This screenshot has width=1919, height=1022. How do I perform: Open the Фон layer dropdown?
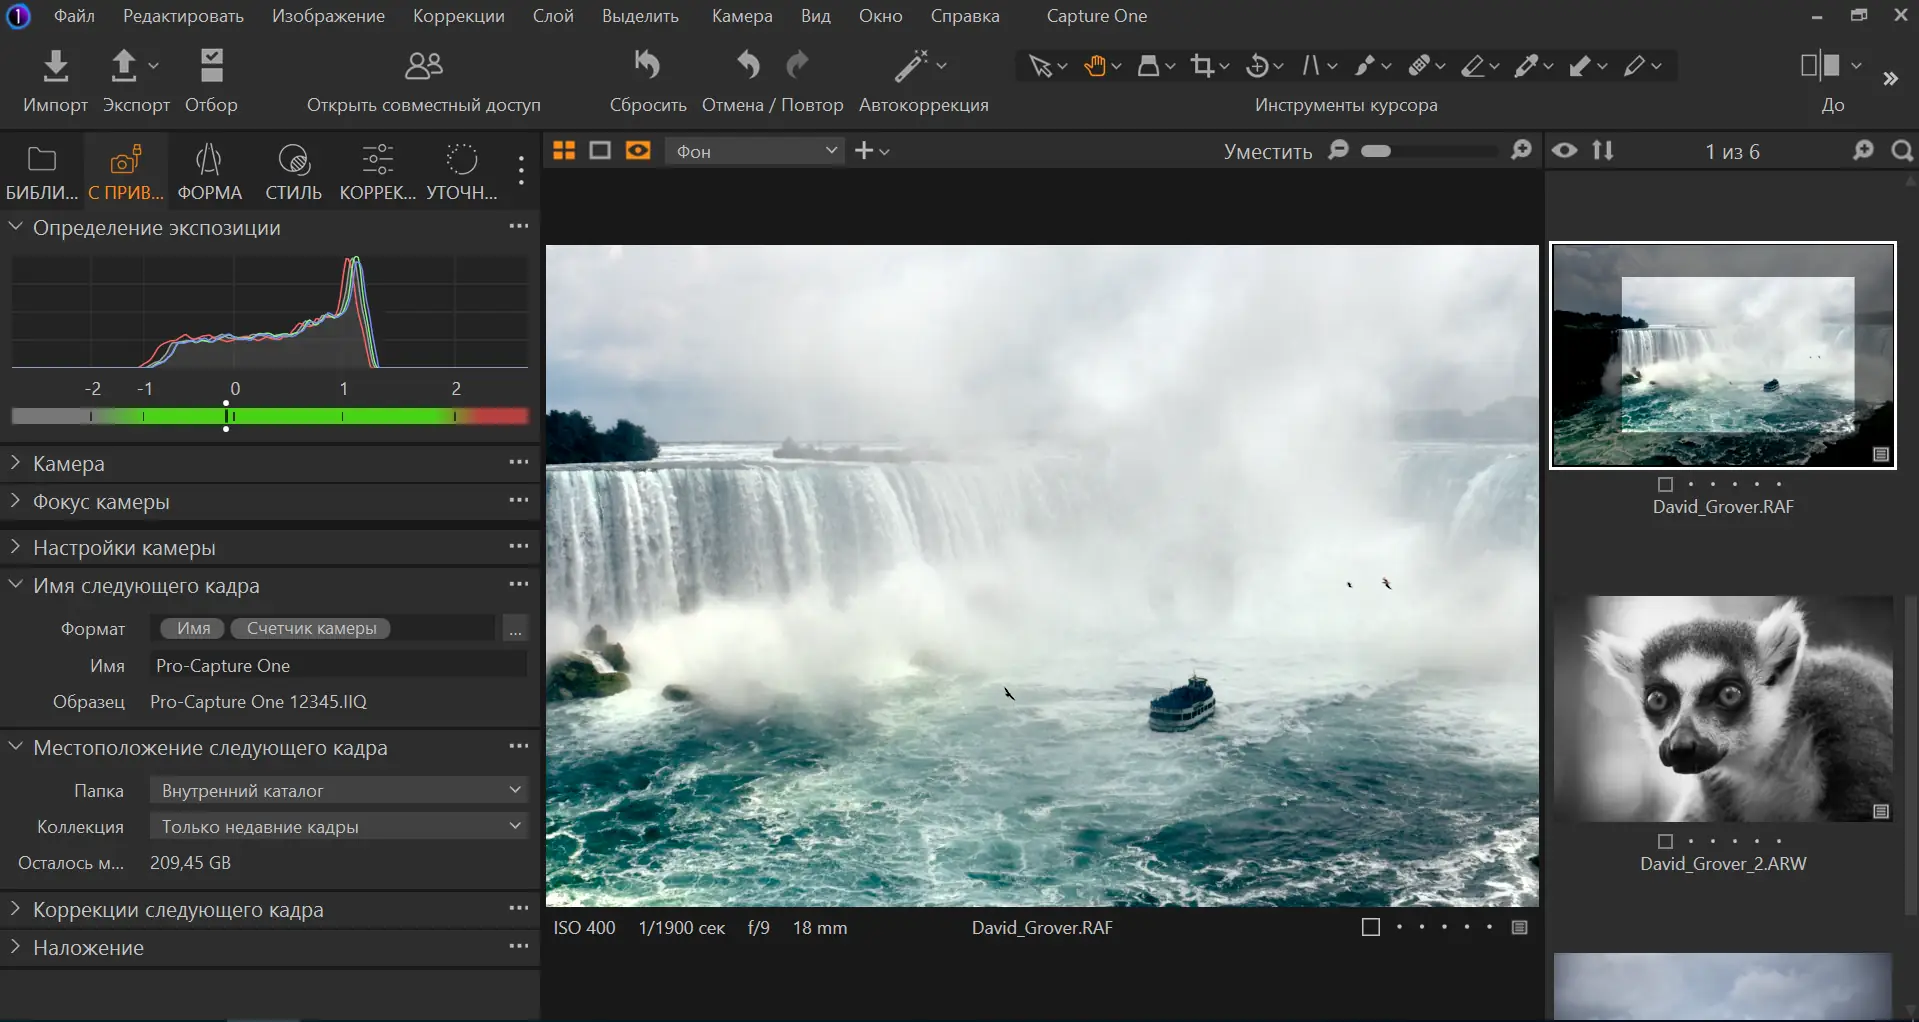point(755,151)
